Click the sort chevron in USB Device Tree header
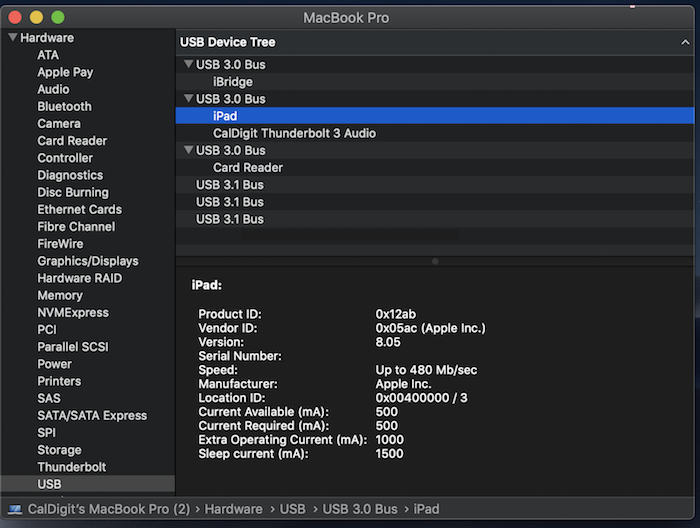 [685, 42]
